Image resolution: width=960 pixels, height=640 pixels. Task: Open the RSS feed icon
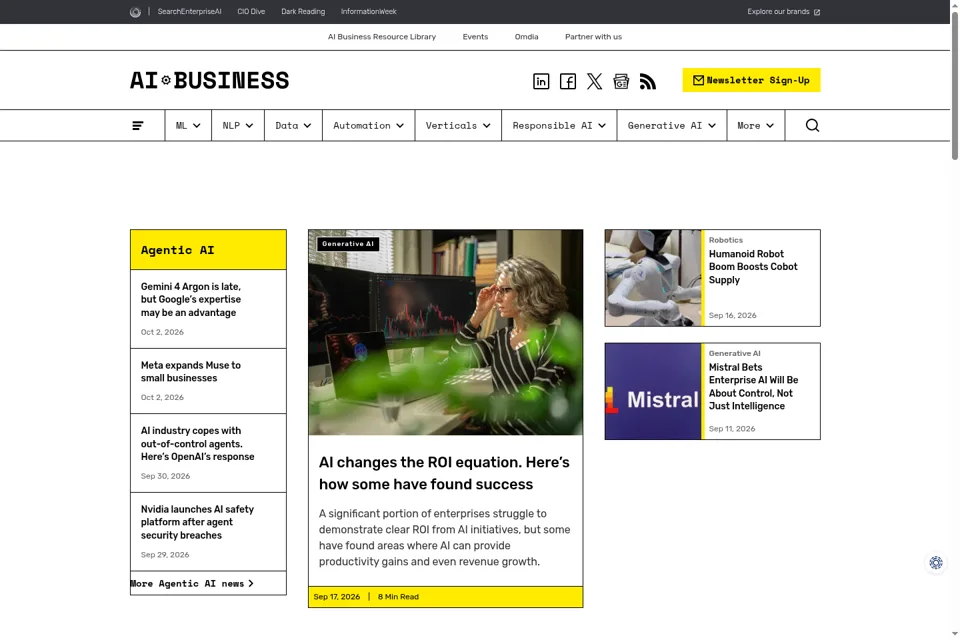pos(648,81)
